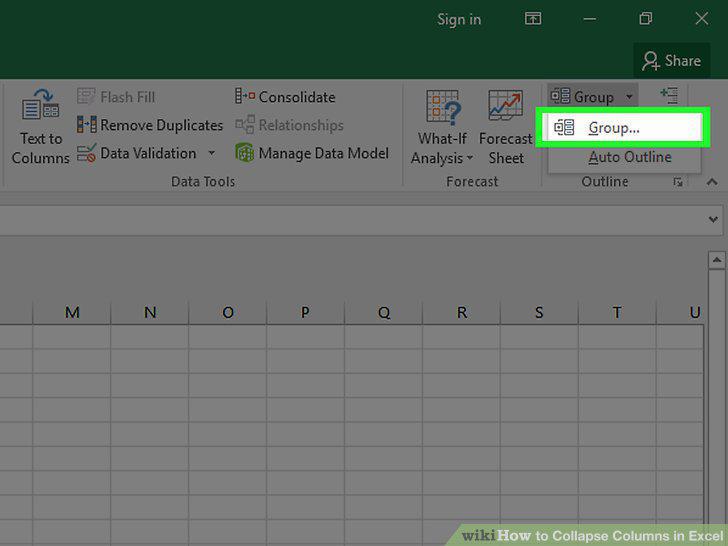Select column N header
The height and width of the screenshot is (546, 728).
tap(150, 312)
